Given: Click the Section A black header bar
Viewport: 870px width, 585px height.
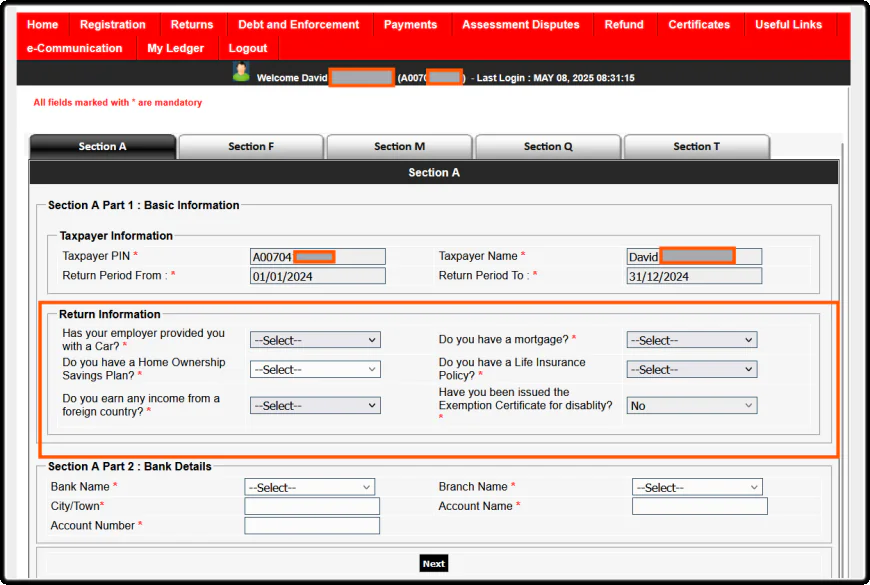Looking at the screenshot, I should pyautogui.click(x=434, y=173).
